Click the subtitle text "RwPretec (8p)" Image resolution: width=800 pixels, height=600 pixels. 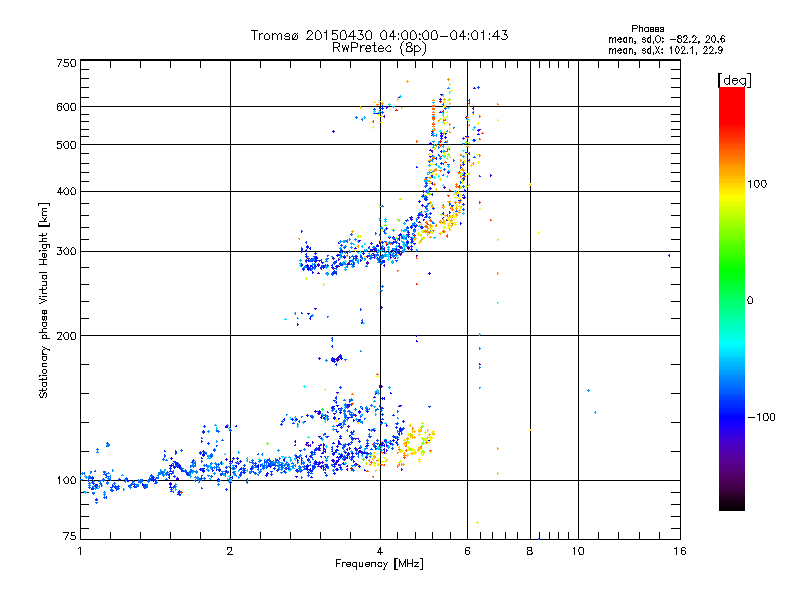point(379,48)
